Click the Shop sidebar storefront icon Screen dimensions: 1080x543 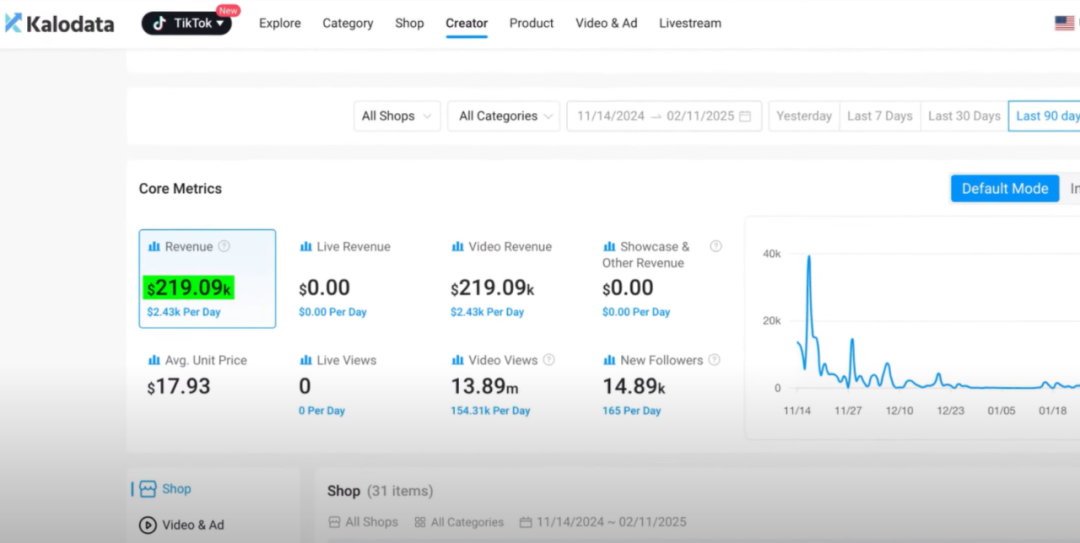point(148,489)
